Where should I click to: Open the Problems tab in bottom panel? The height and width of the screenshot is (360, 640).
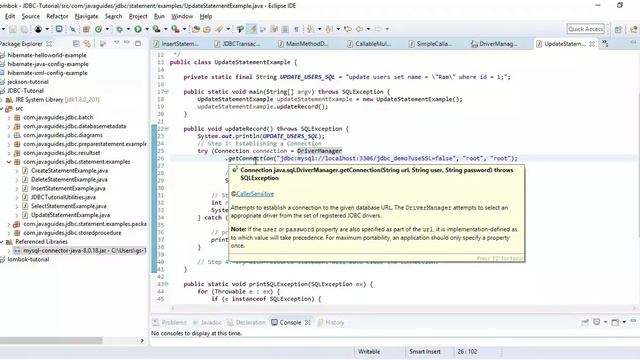(x=169, y=322)
